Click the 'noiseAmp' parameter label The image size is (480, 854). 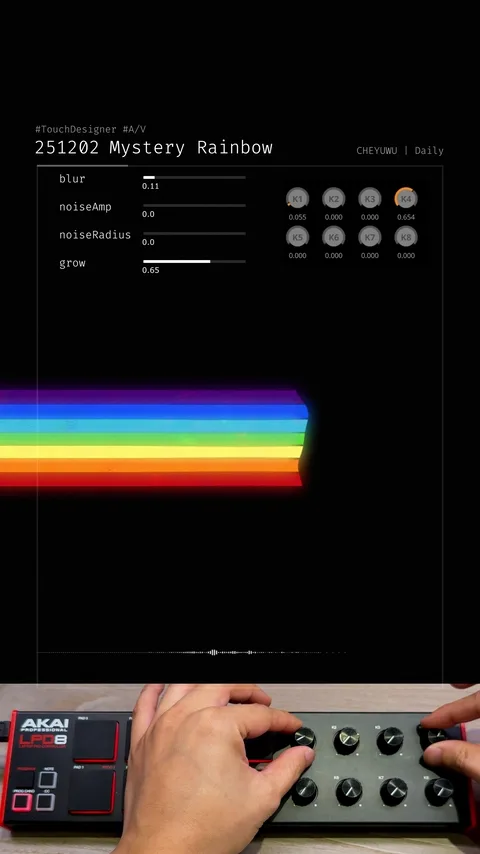point(85,207)
